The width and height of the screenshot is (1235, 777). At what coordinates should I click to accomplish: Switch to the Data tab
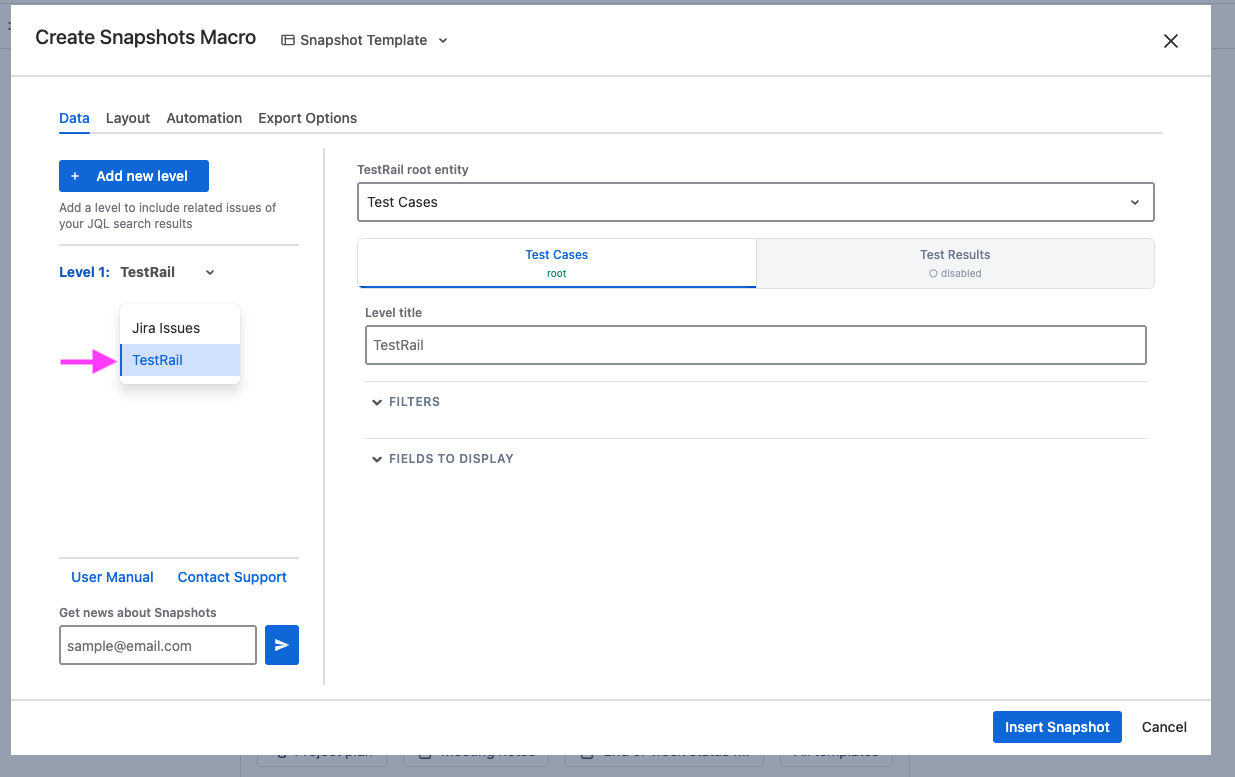(74, 118)
